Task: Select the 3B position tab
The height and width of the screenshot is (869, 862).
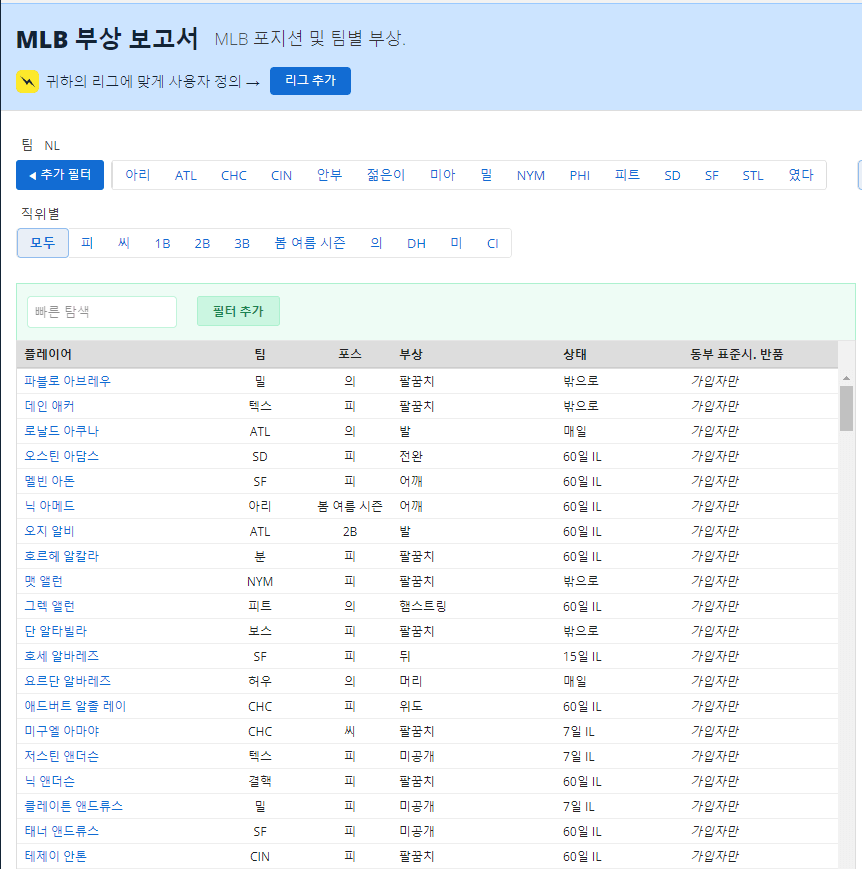Action: tap(242, 243)
